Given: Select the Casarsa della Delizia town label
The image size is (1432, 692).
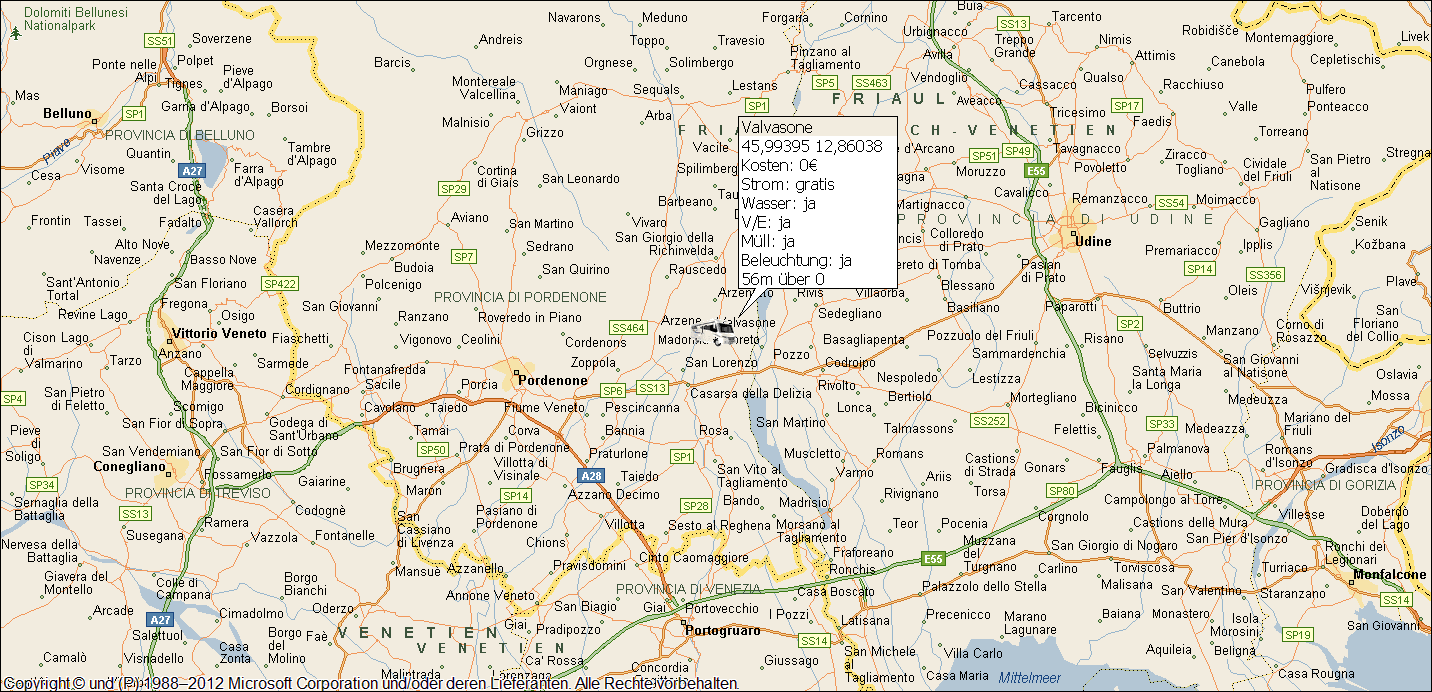Looking at the screenshot, I should tap(752, 393).
